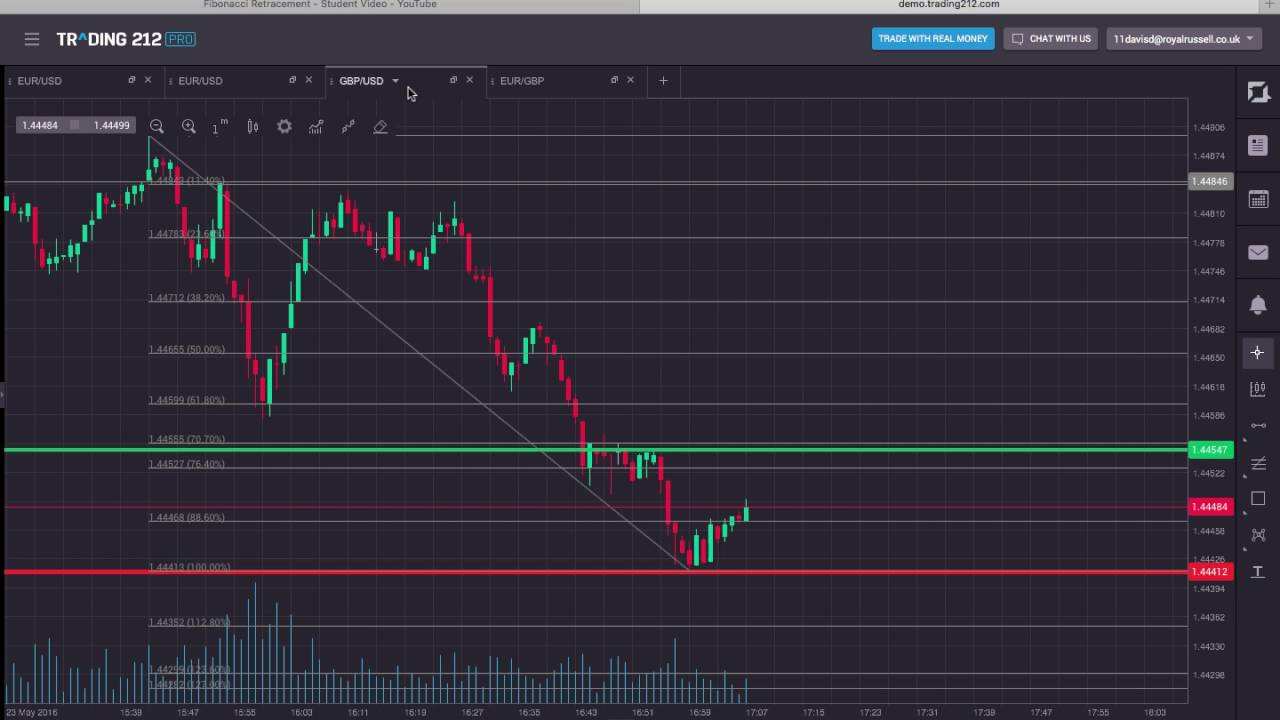This screenshot has width=1280, height=720.
Task: Select the rectangle drawing tool
Action: (x=1258, y=498)
